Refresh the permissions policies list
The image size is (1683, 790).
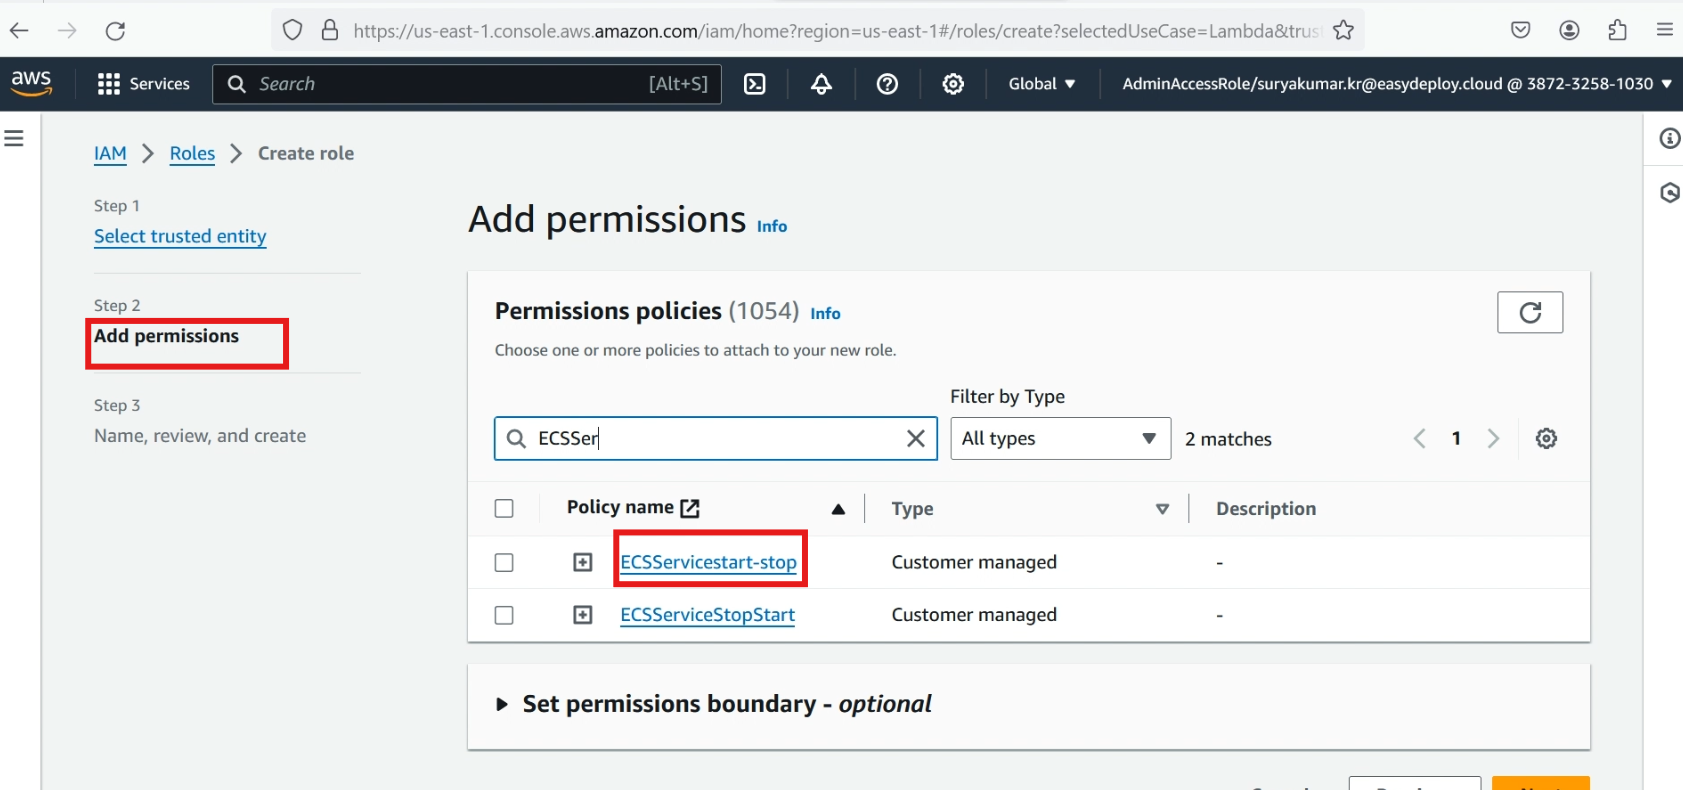click(1529, 313)
